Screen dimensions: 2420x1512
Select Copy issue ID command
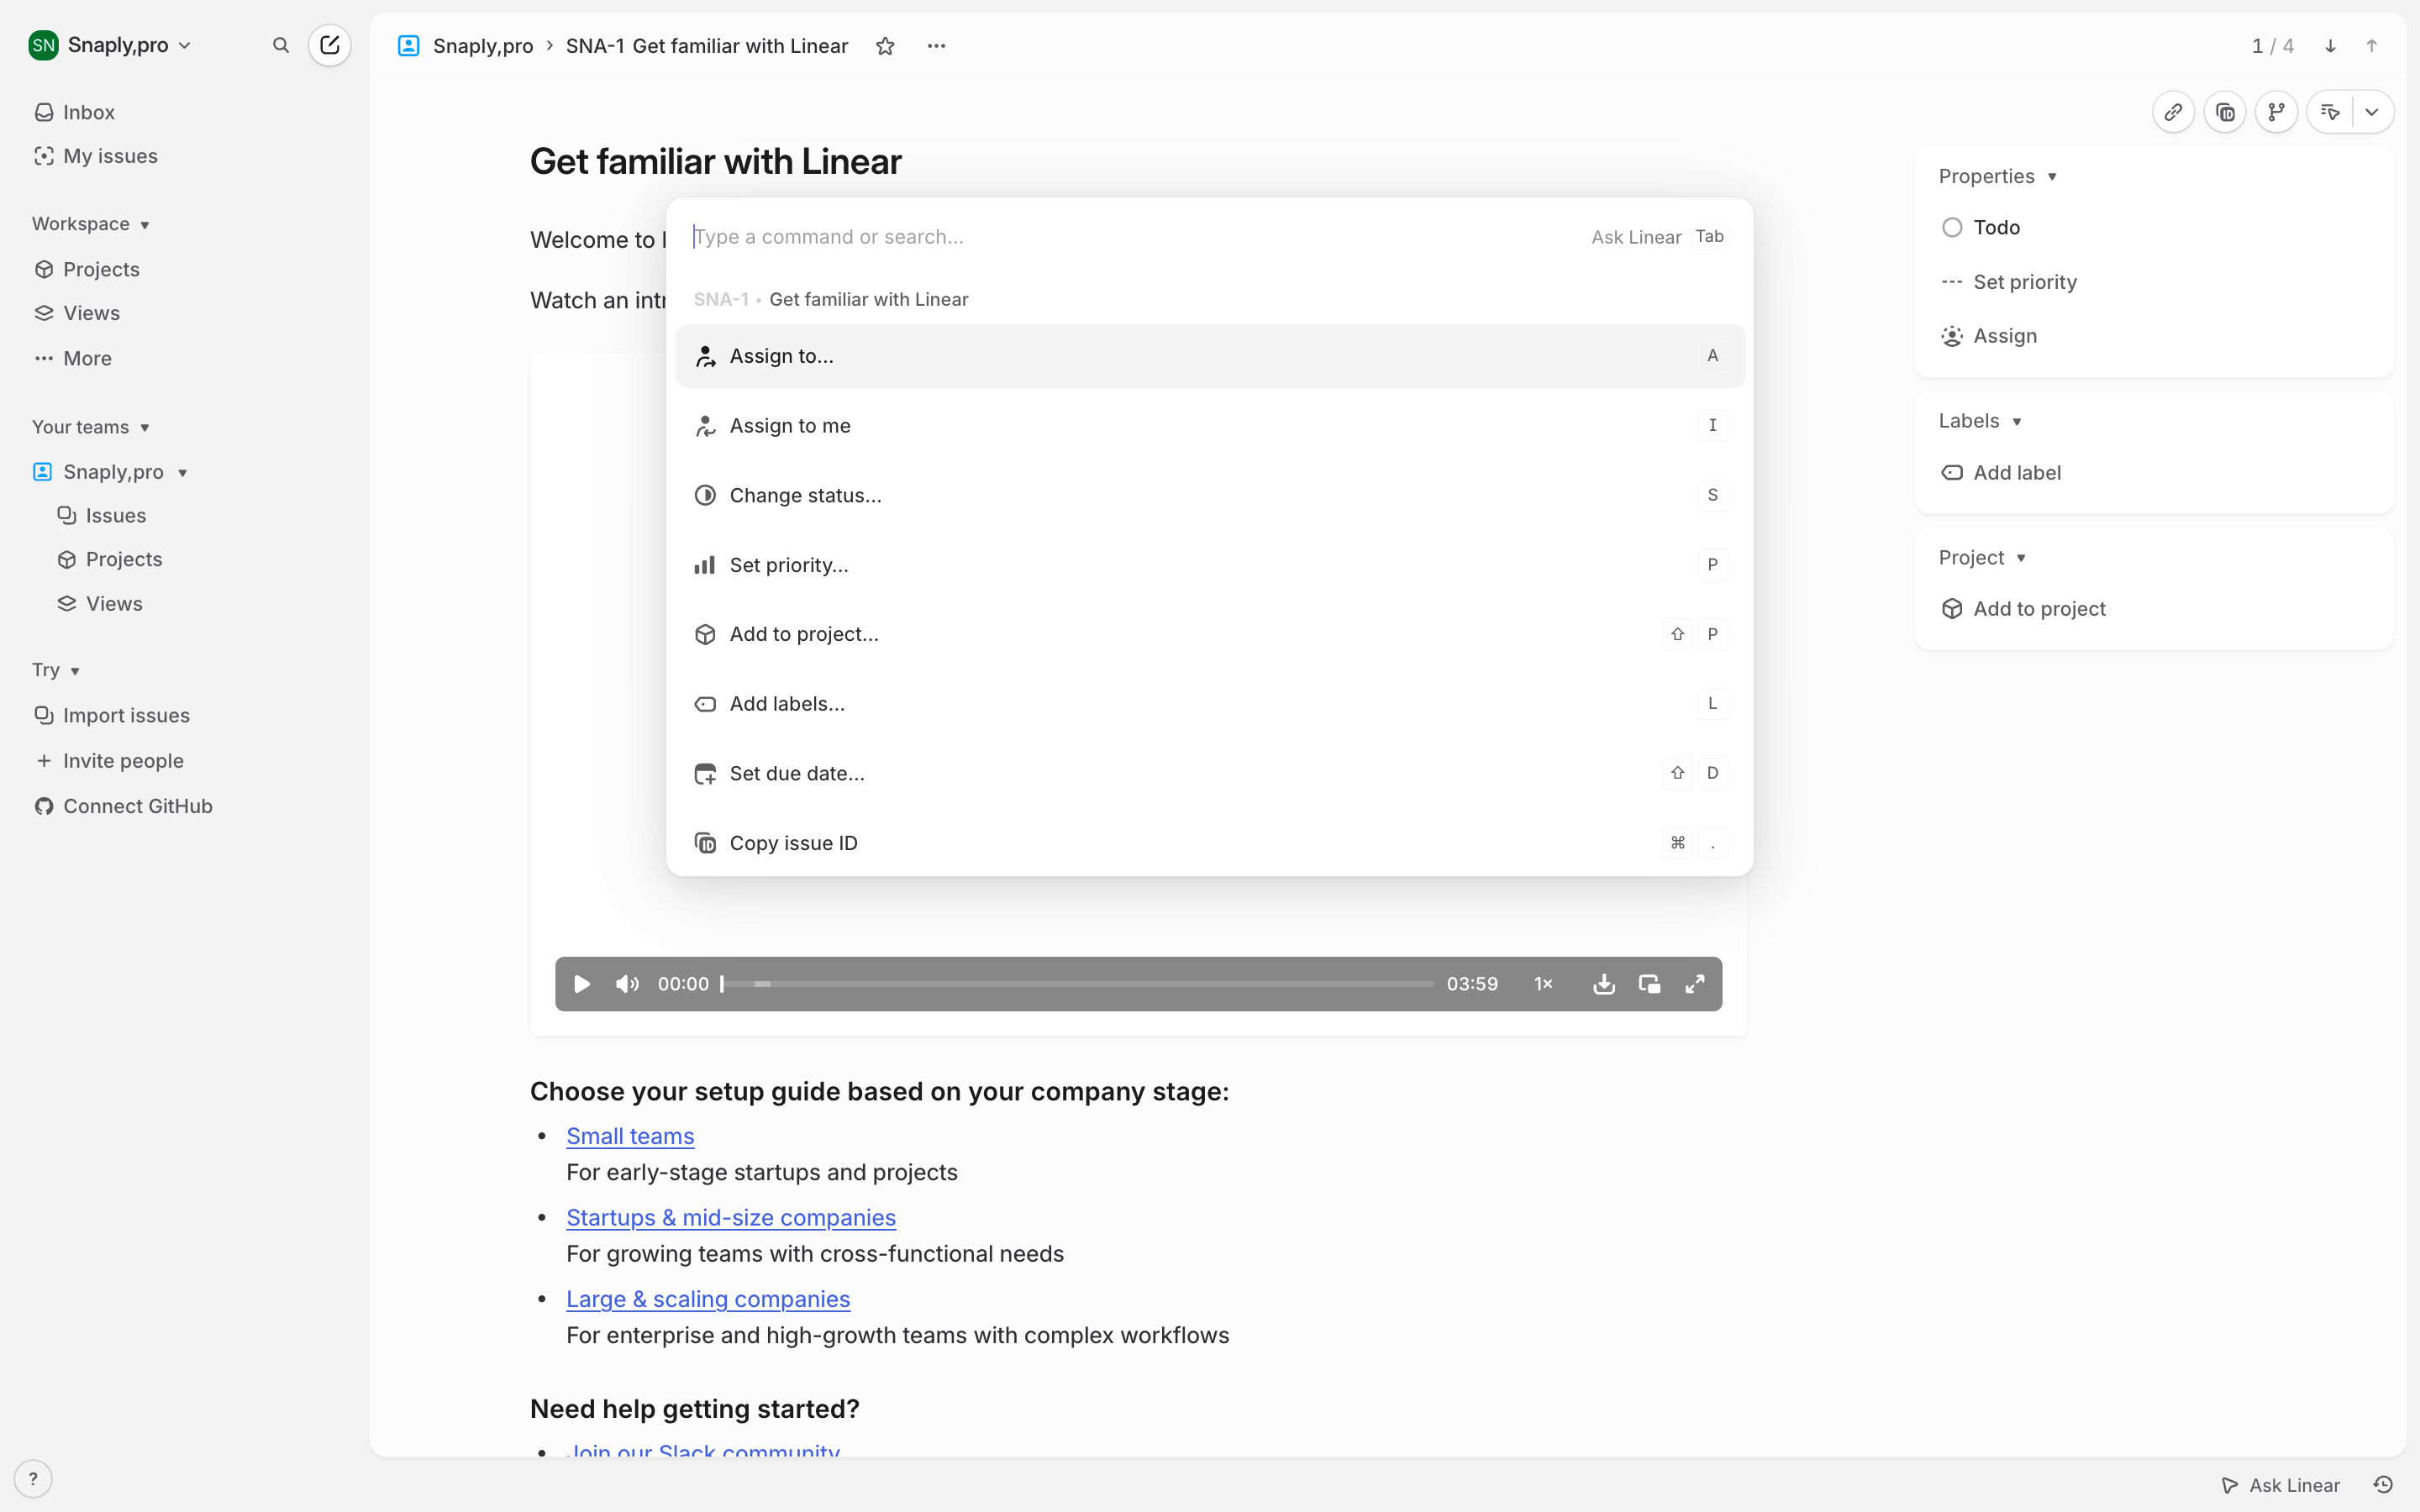click(1210, 843)
